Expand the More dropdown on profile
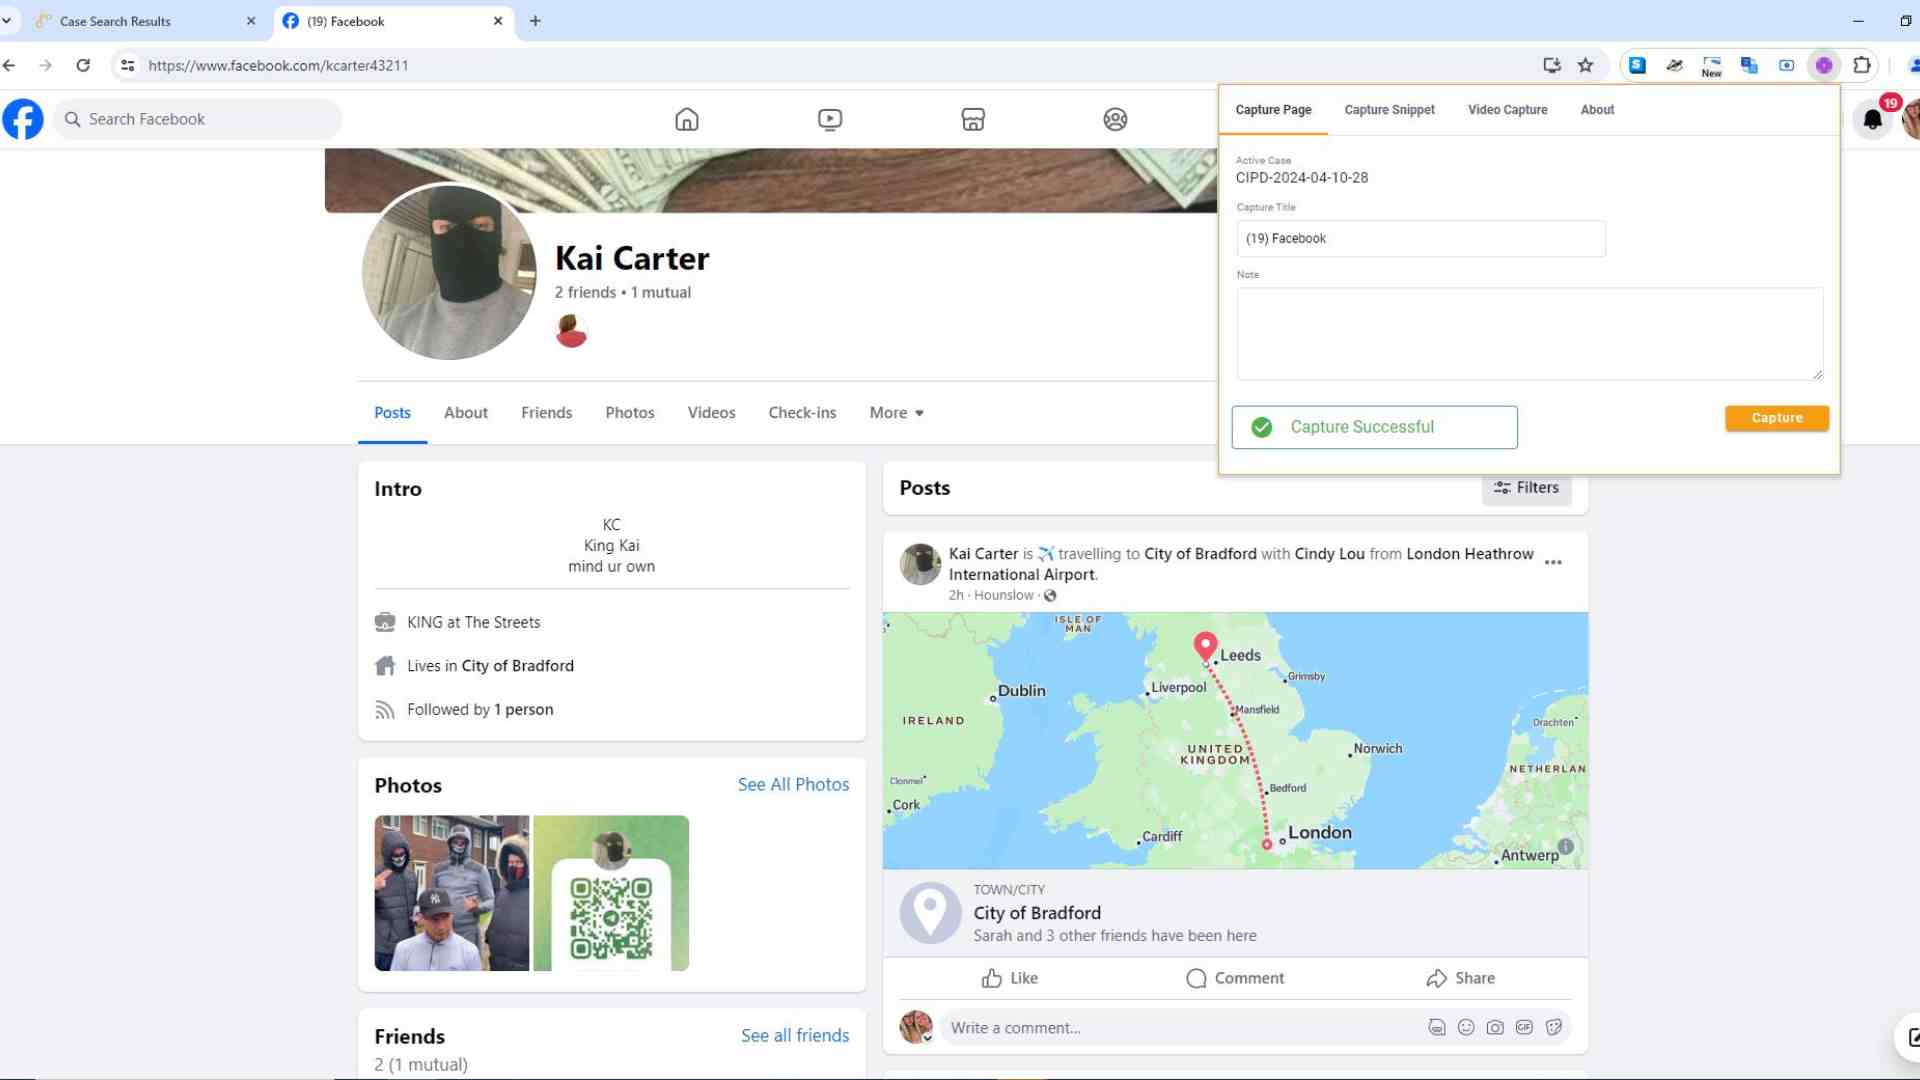Image resolution: width=1920 pixels, height=1080 pixels. [896, 412]
